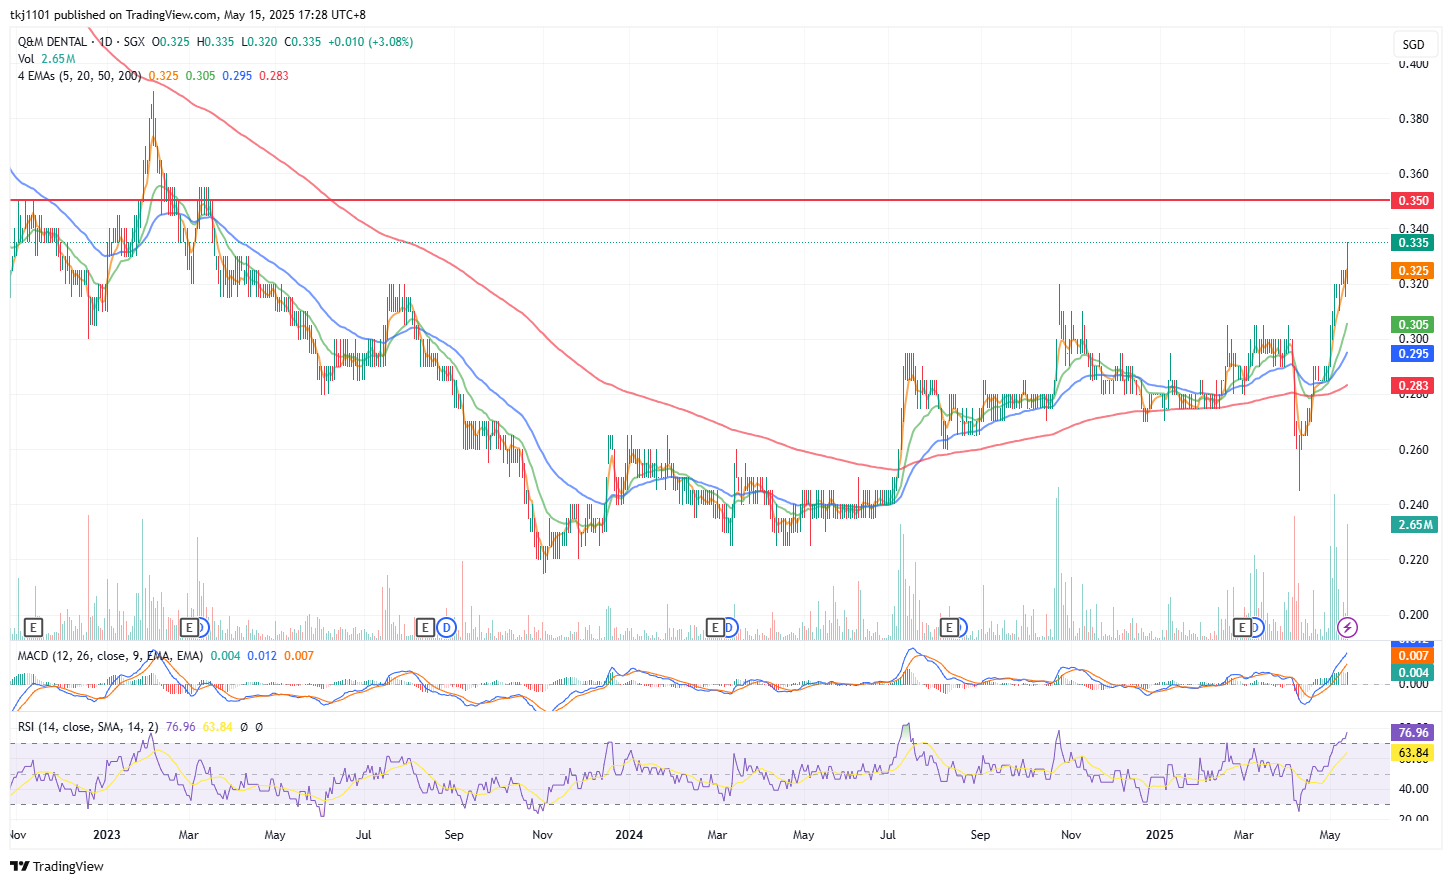Click the 2023 label on time axis
Viewport: 1452px width, 884px height.
106,834
